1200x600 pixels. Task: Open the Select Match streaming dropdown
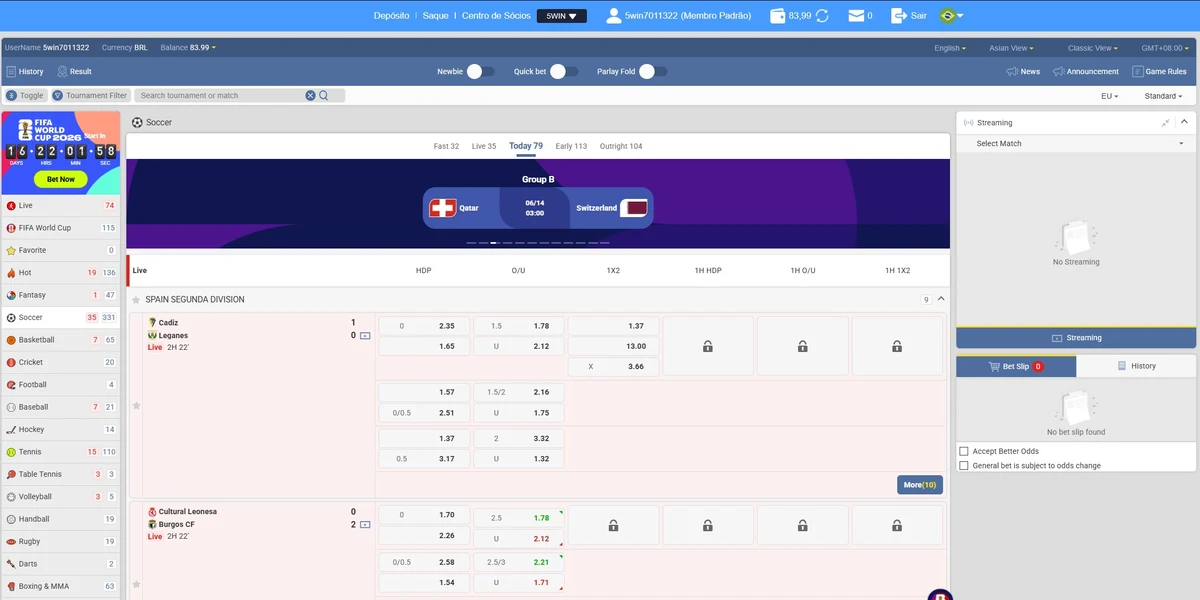[x=1076, y=144]
